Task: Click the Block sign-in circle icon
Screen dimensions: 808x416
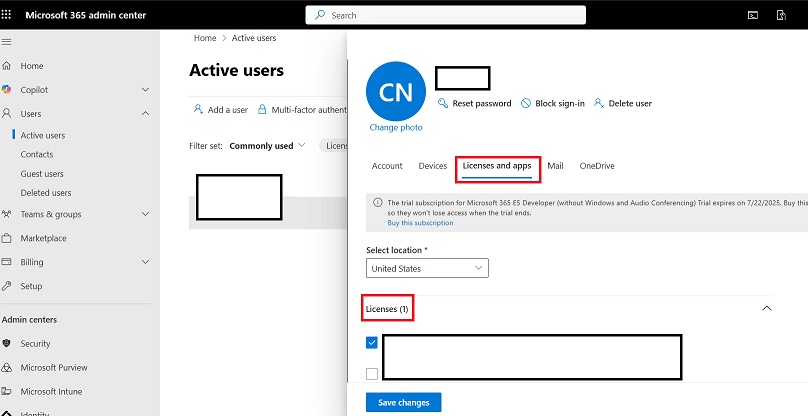Action: [526, 103]
